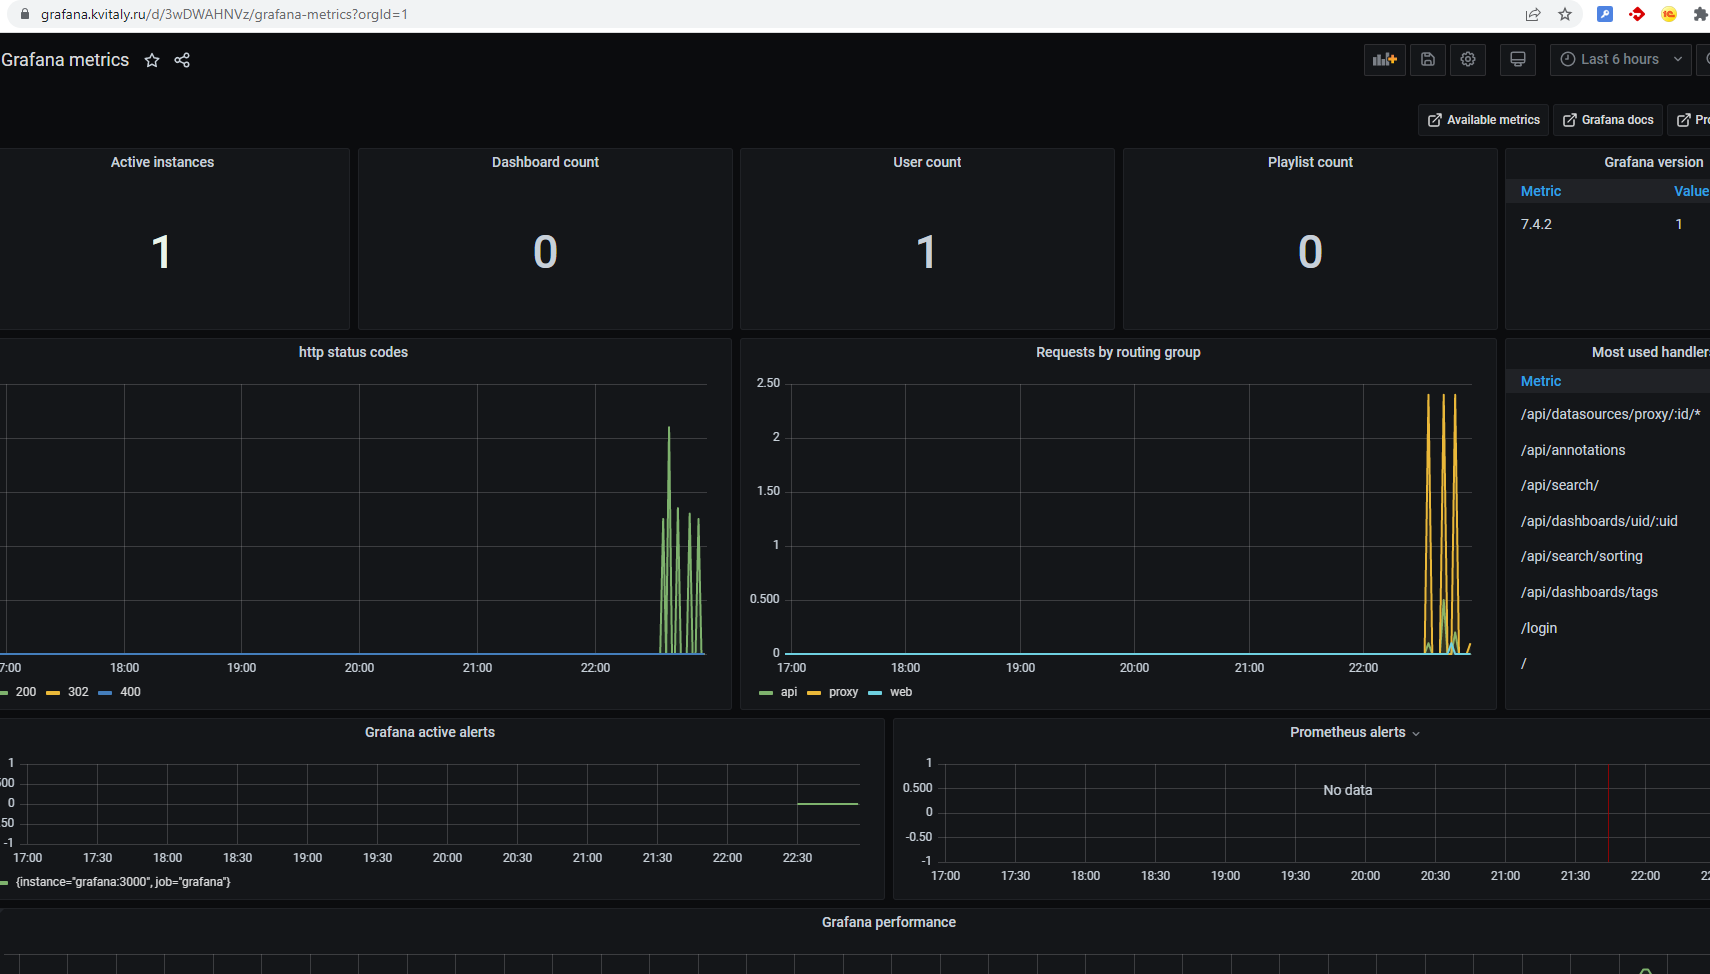Share dashboard using the share icon
This screenshot has width=1710, height=974.
(x=182, y=60)
